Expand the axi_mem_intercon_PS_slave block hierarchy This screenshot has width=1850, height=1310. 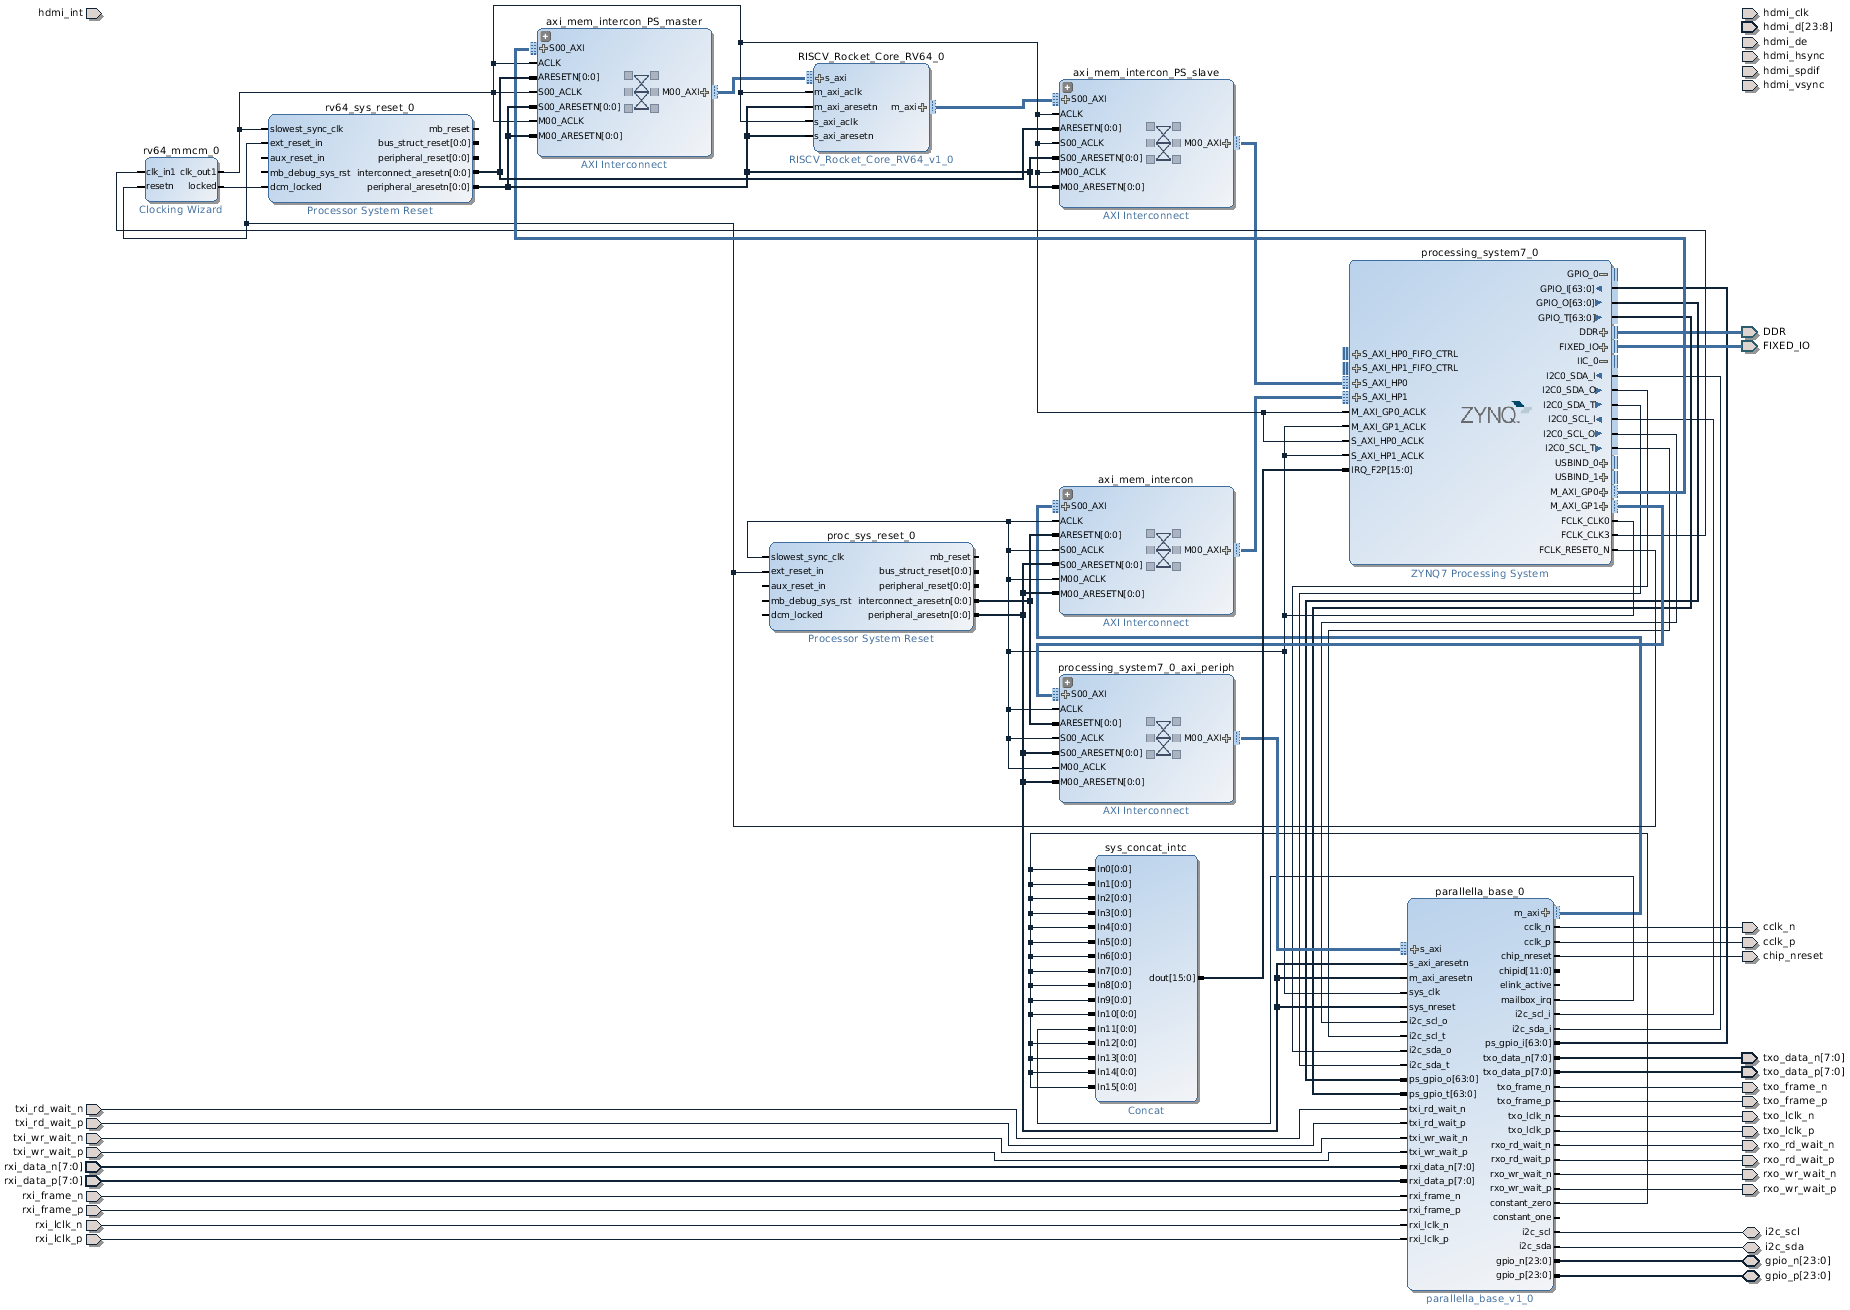click(1068, 88)
